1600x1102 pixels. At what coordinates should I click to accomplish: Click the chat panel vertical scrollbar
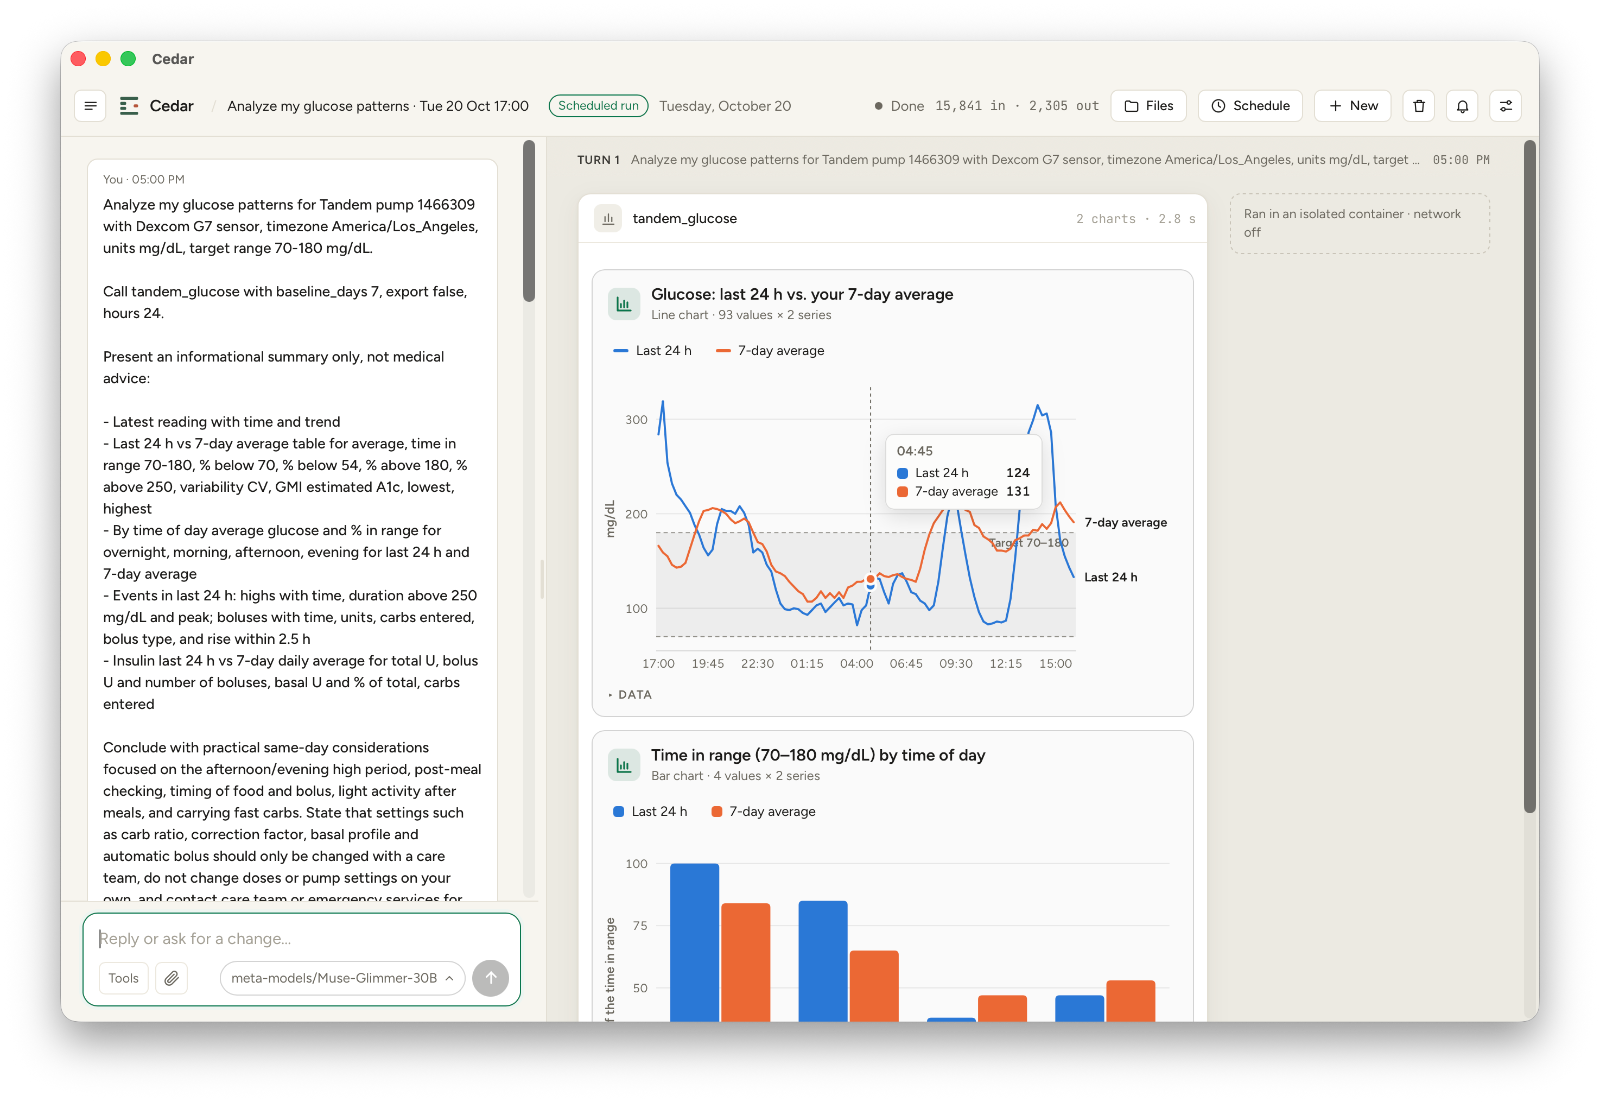[529, 221]
